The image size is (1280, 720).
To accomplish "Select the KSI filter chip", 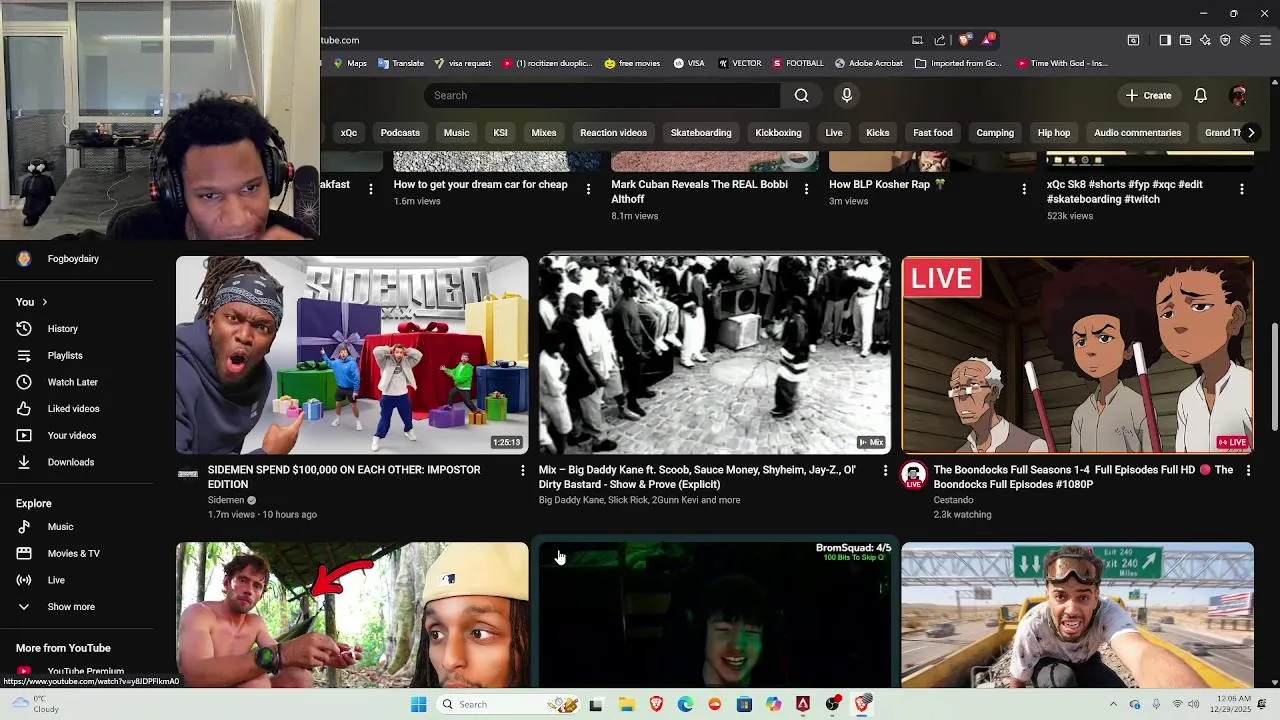I will point(500,132).
